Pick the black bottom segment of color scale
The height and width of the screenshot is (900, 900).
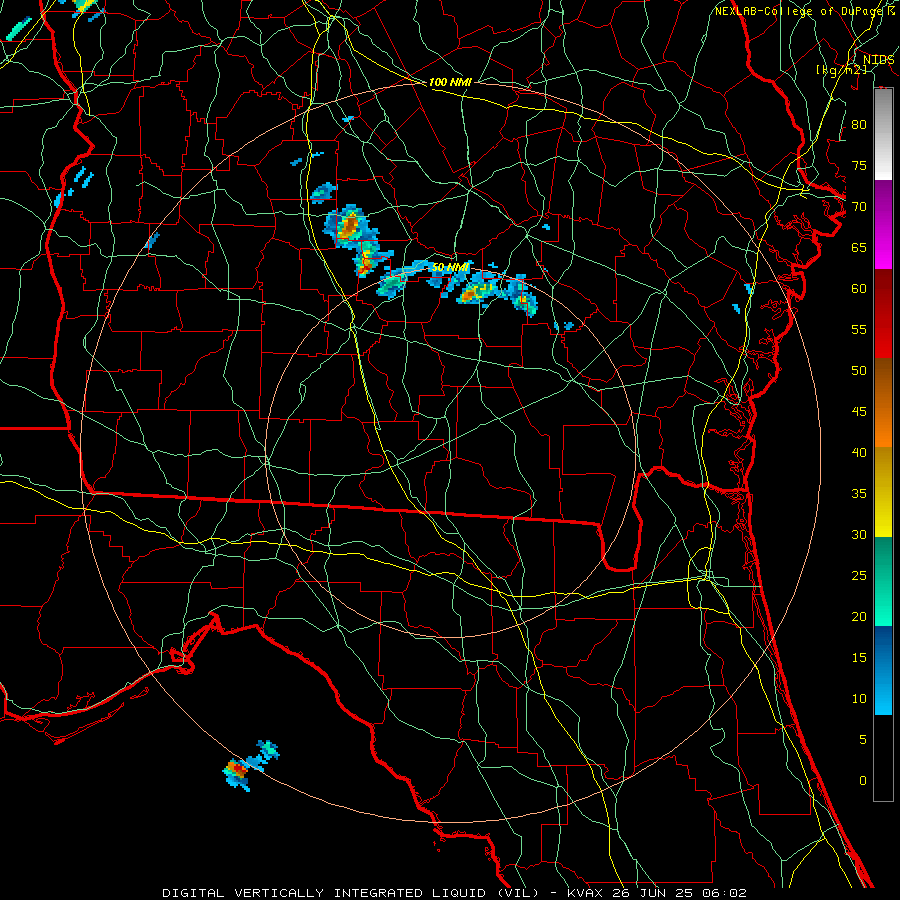[883, 758]
